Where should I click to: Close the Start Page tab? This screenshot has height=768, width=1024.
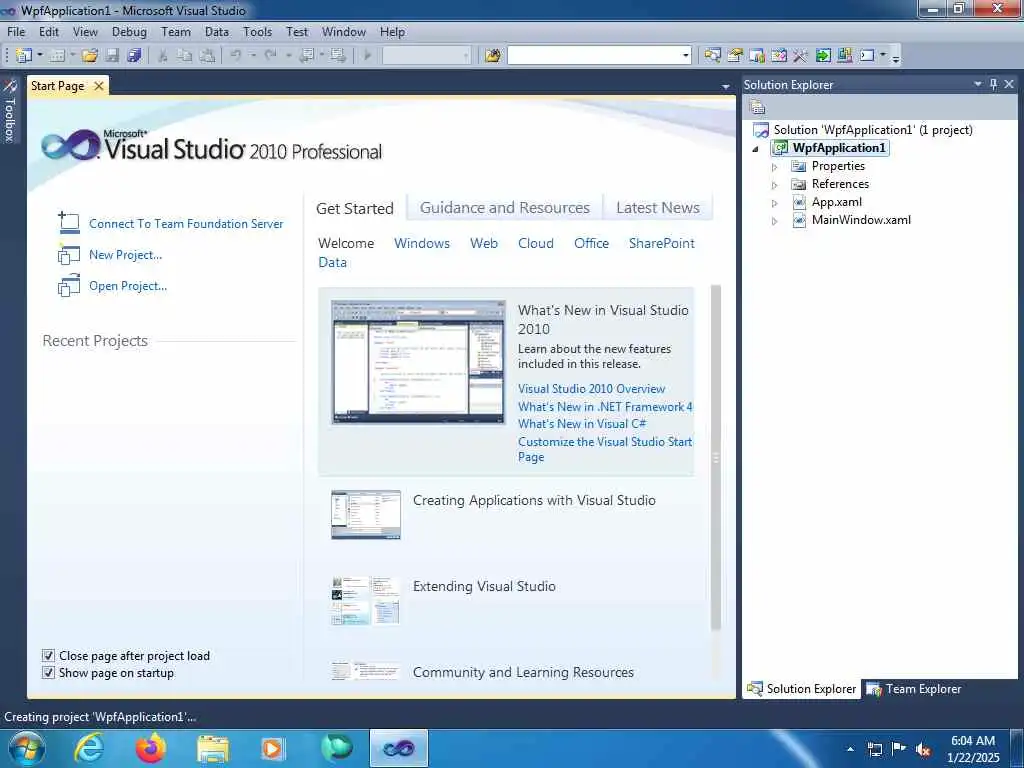click(99, 86)
